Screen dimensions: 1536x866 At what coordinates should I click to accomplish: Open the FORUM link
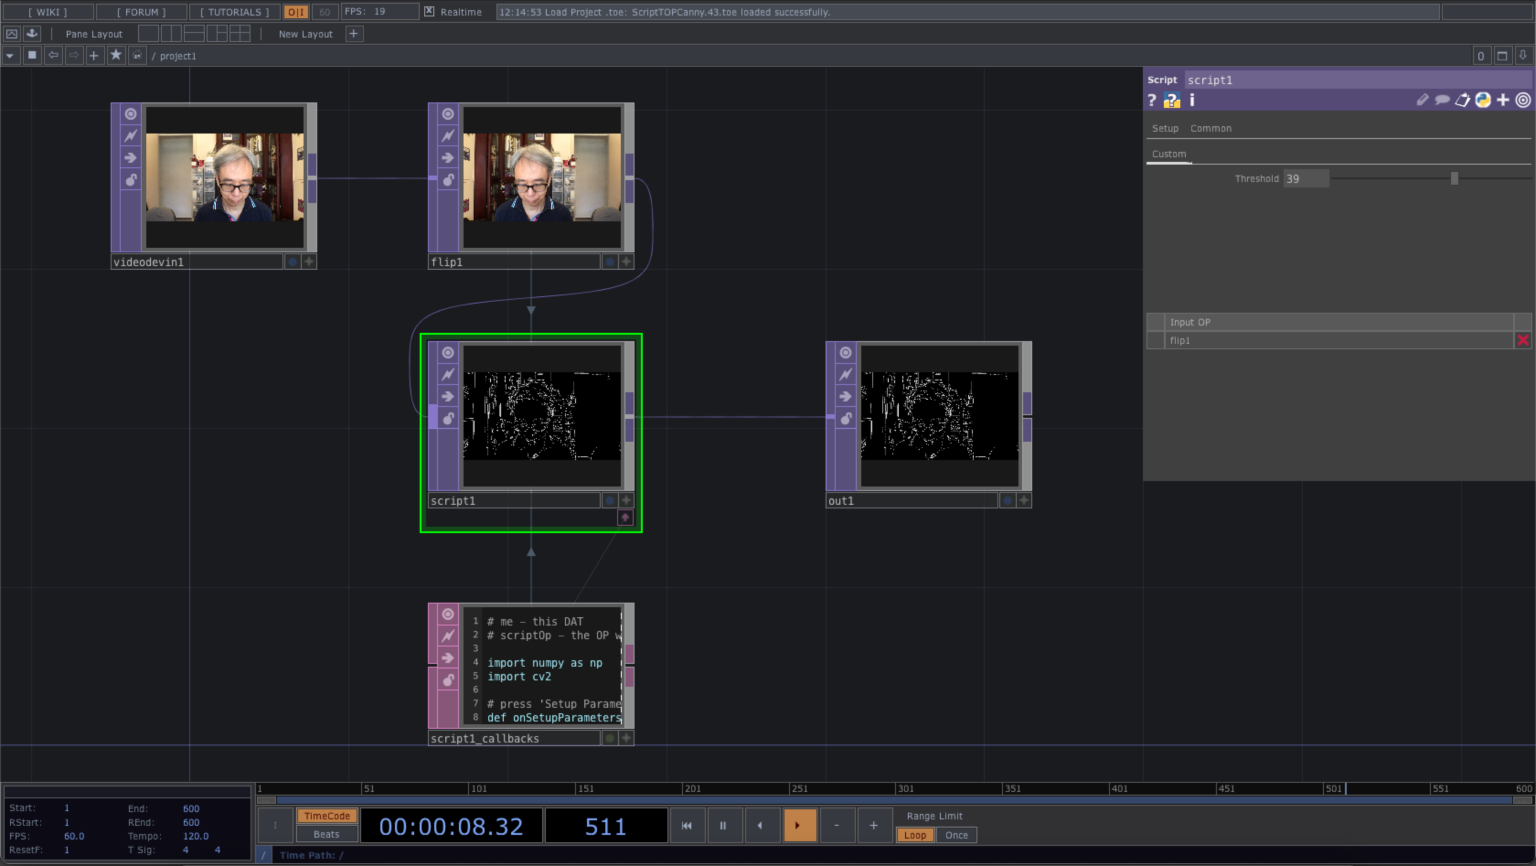141,12
